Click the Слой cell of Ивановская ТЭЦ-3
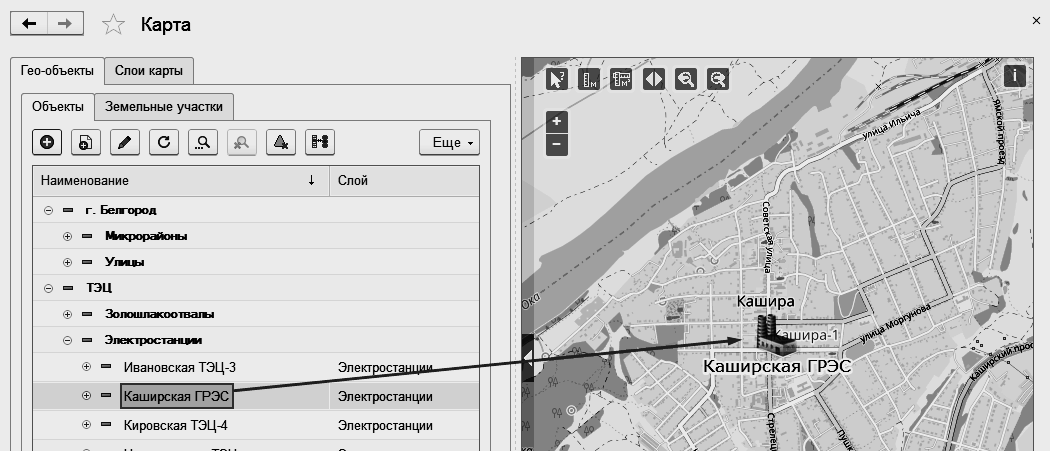The height and width of the screenshot is (451, 1050). [x=404, y=367]
